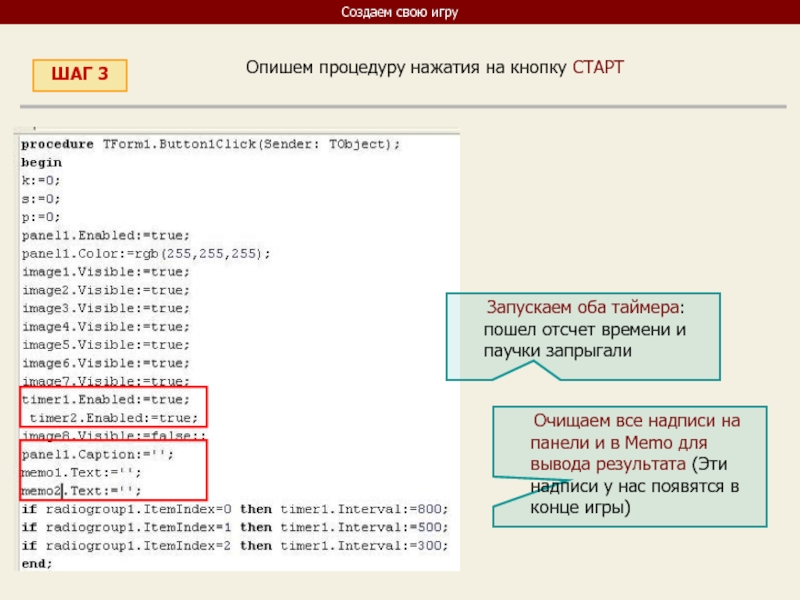Click the slide title 'Создаем свою игру'
Screen dimensions: 800x600
tap(399, 12)
